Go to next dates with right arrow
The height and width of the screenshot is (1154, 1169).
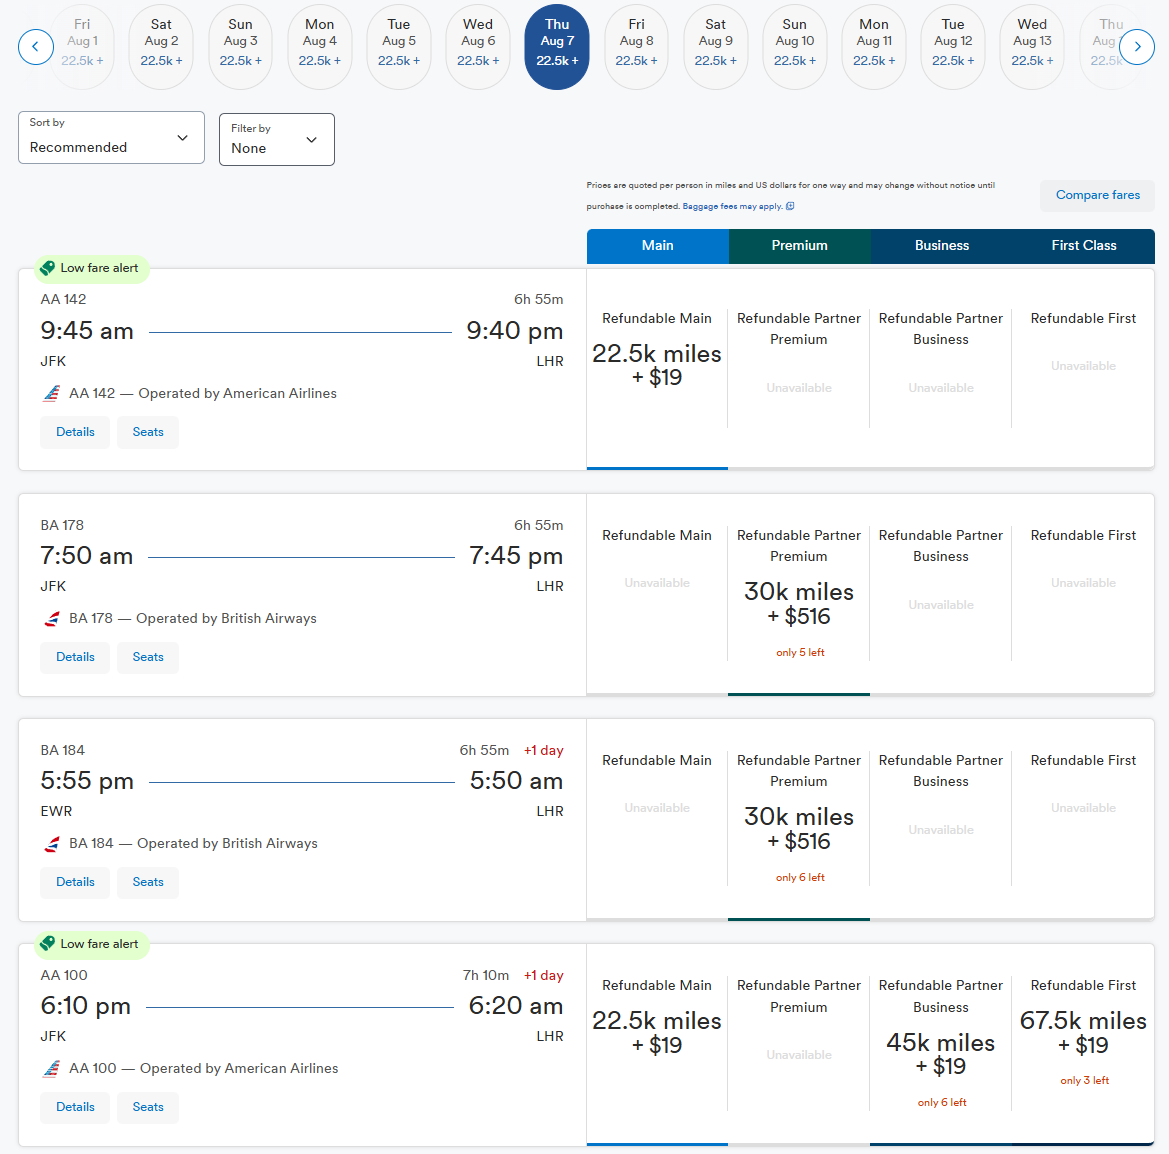[1137, 47]
